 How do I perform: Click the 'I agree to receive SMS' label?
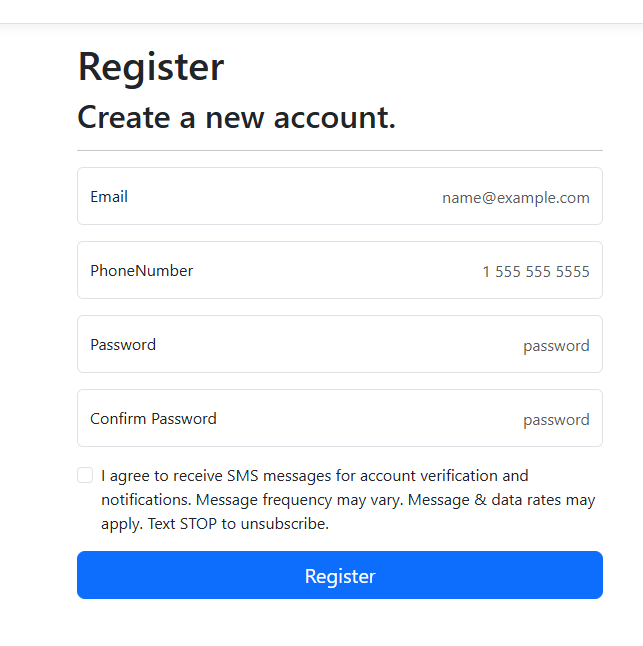point(348,500)
